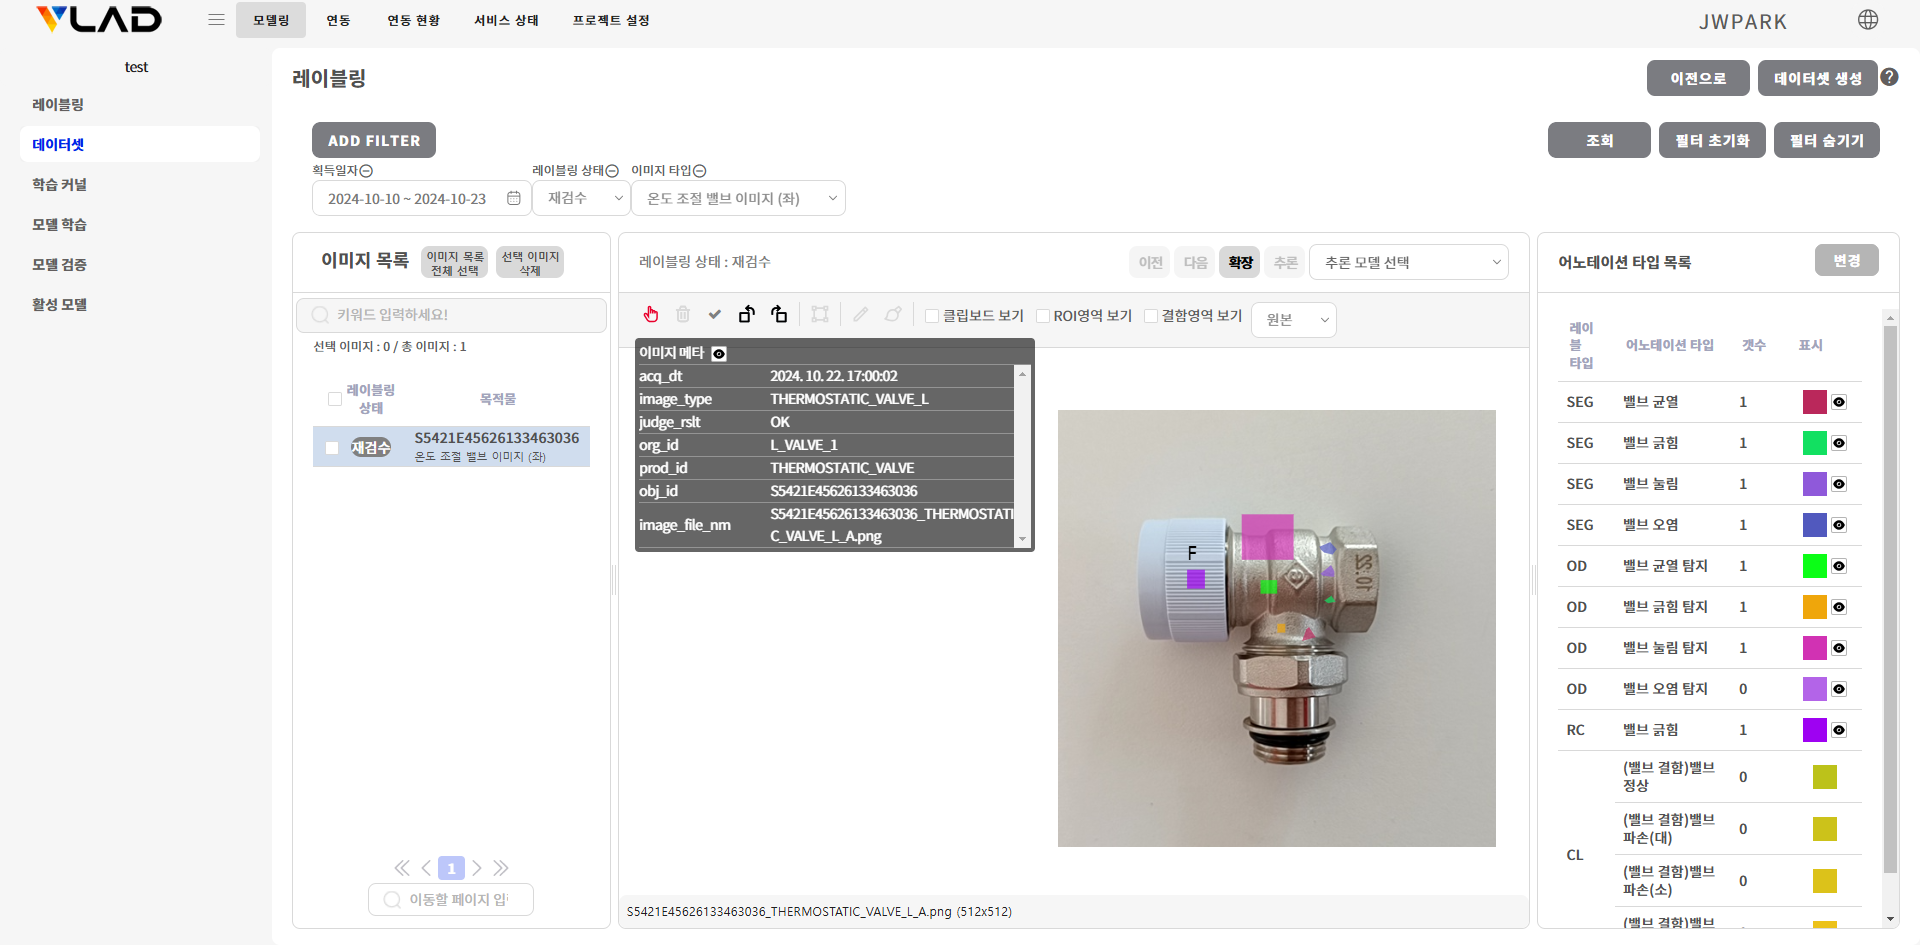Viewport: 1920px width, 945px height.
Task: Select the red hand pan tool
Action: (x=651, y=315)
